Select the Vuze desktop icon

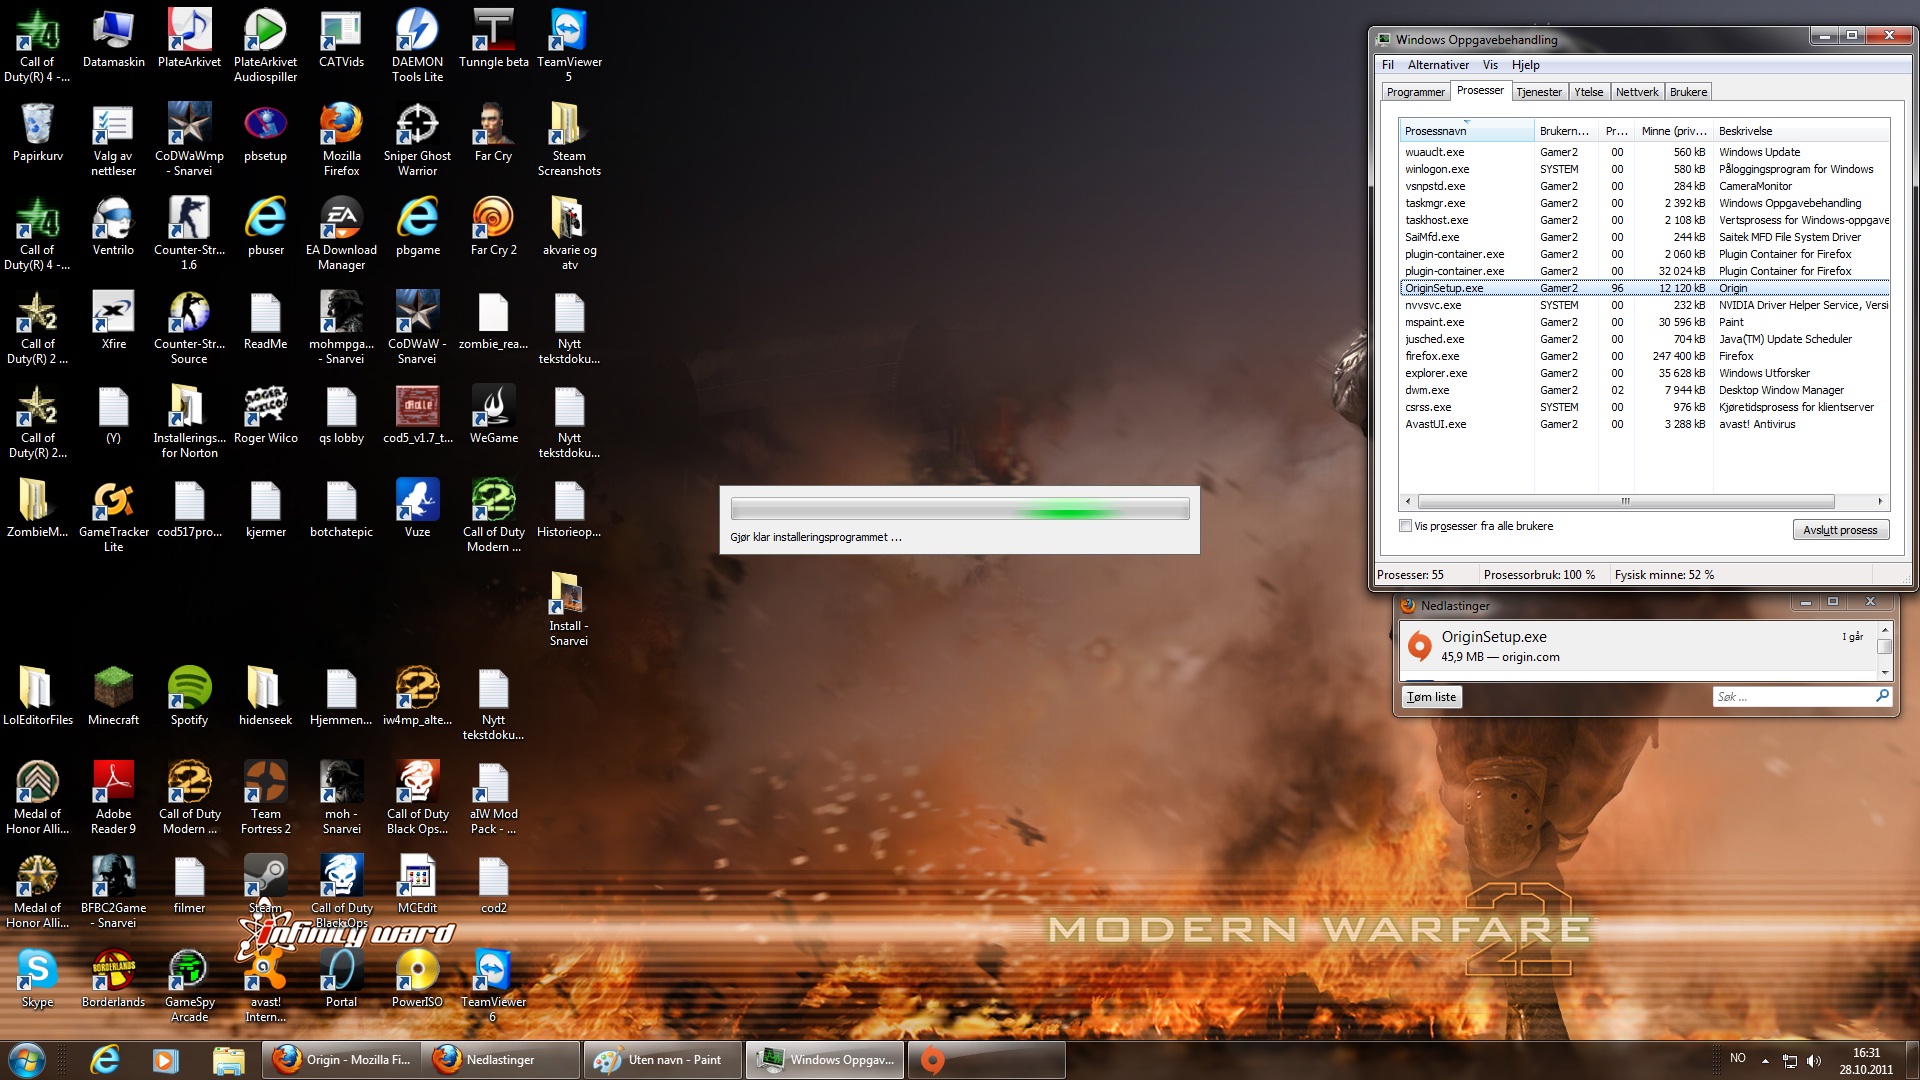(x=417, y=509)
